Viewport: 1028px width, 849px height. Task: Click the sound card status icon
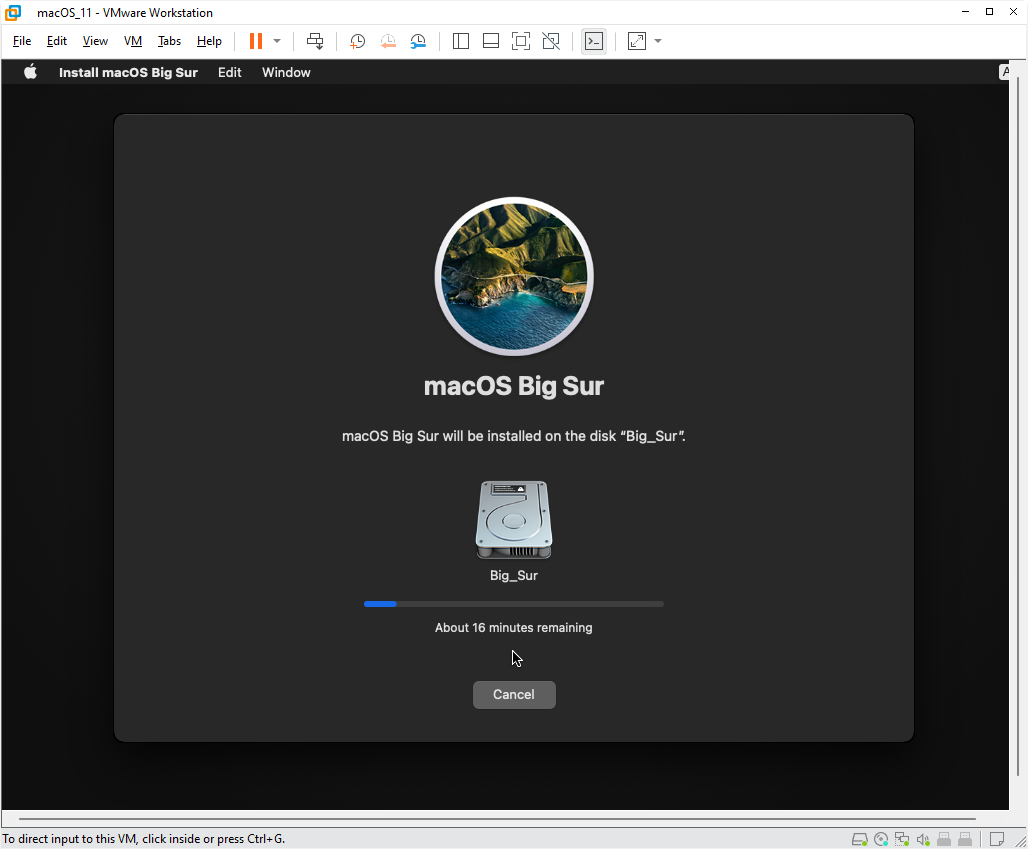click(x=923, y=839)
